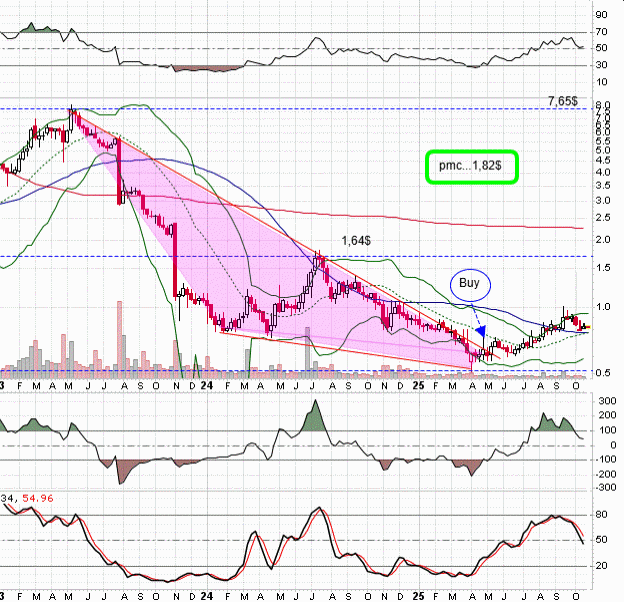Select "8.0" on the price axis
The image size is (624, 602).
pos(602,106)
